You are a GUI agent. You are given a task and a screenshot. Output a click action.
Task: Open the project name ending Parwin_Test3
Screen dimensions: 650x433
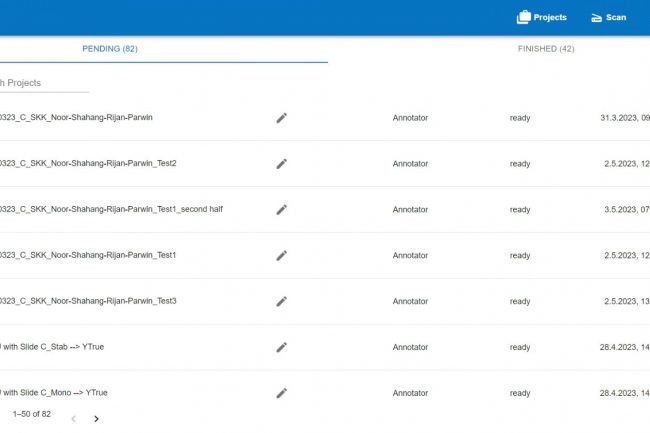tap(88, 301)
